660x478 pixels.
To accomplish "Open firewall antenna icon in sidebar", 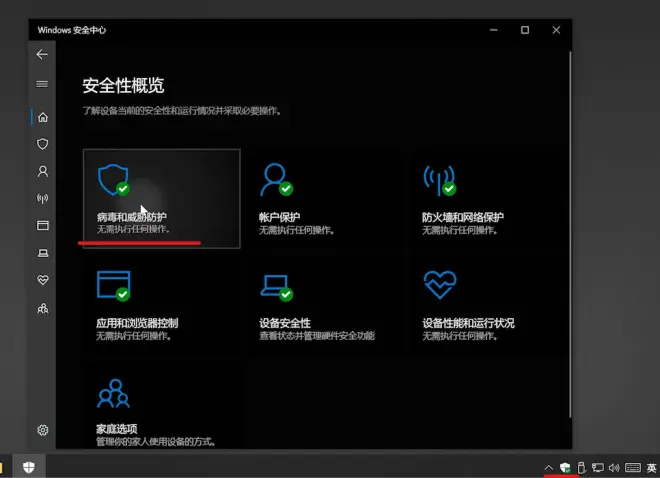I will pyautogui.click(x=43, y=198).
